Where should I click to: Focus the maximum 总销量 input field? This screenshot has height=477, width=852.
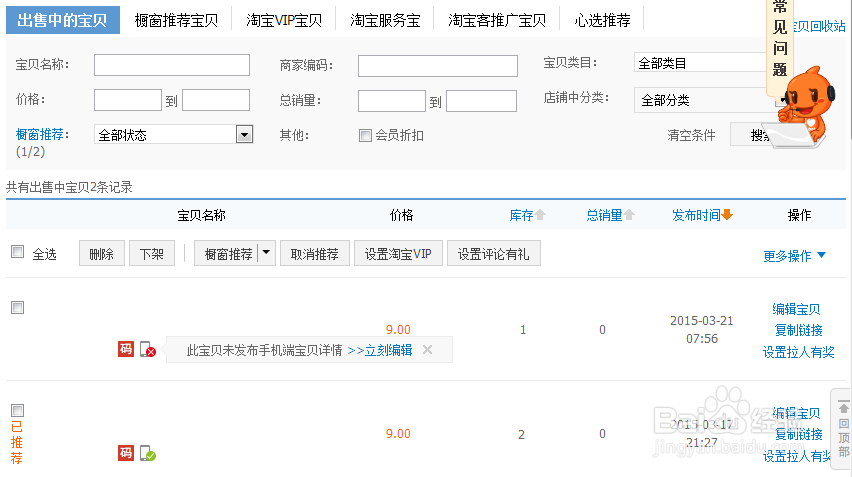click(x=481, y=101)
